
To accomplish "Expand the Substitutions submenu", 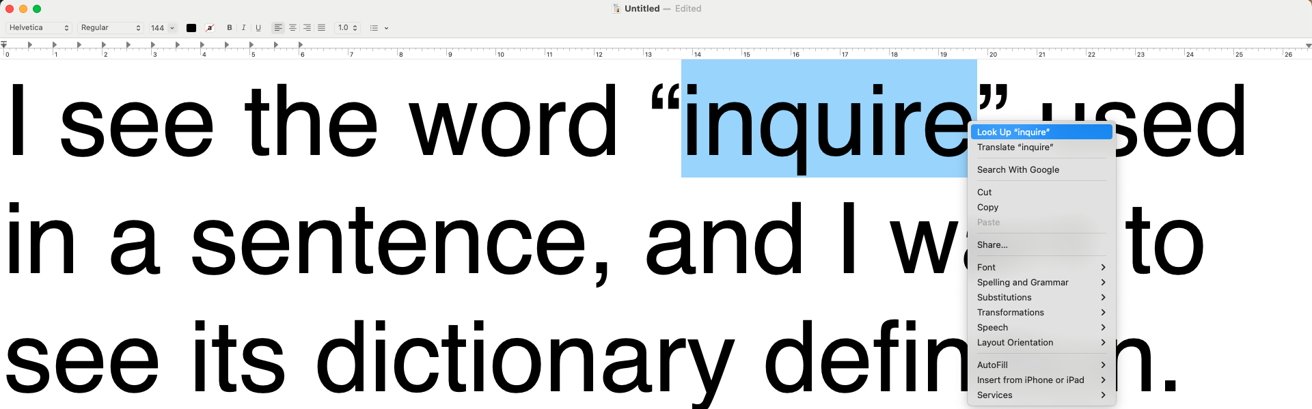I will tap(1042, 297).
